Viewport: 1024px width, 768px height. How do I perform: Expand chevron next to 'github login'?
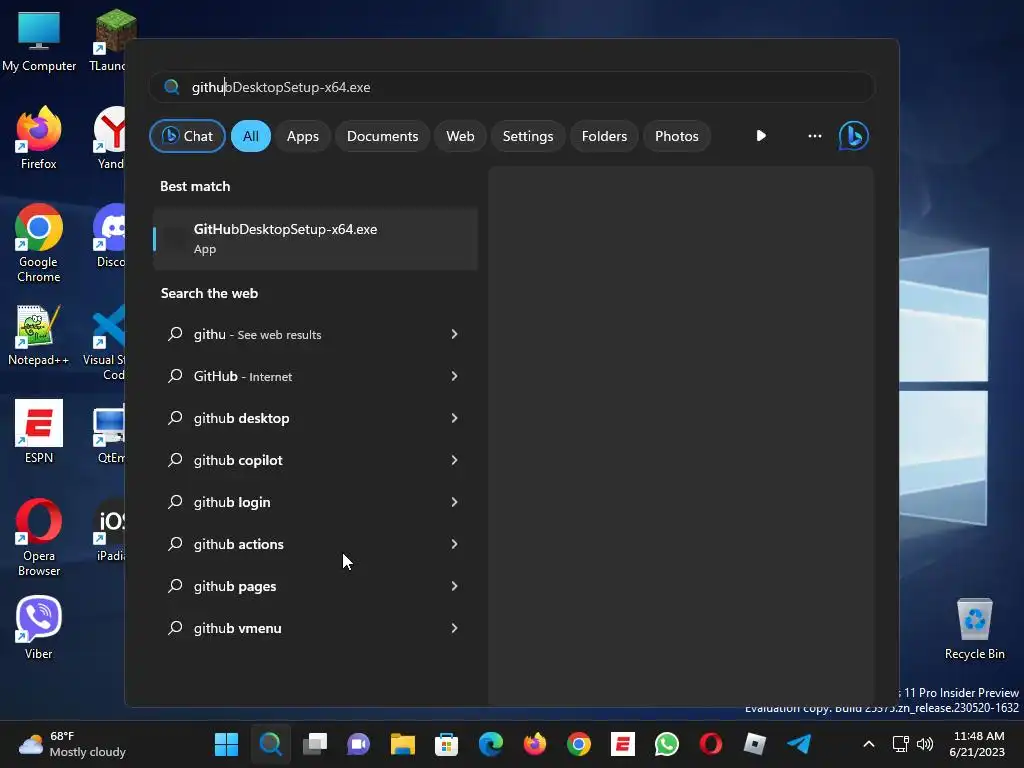pos(455,502)
